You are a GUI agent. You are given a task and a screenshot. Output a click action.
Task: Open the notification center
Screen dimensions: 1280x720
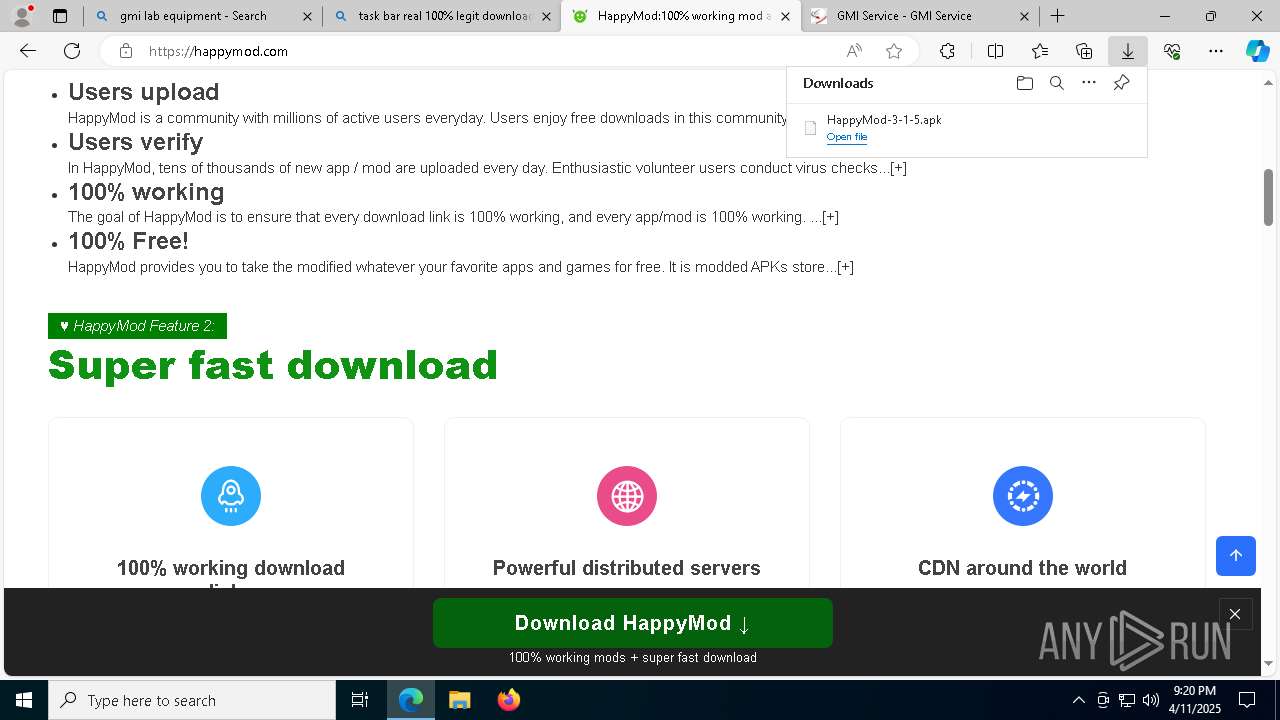click(1247, 700)
